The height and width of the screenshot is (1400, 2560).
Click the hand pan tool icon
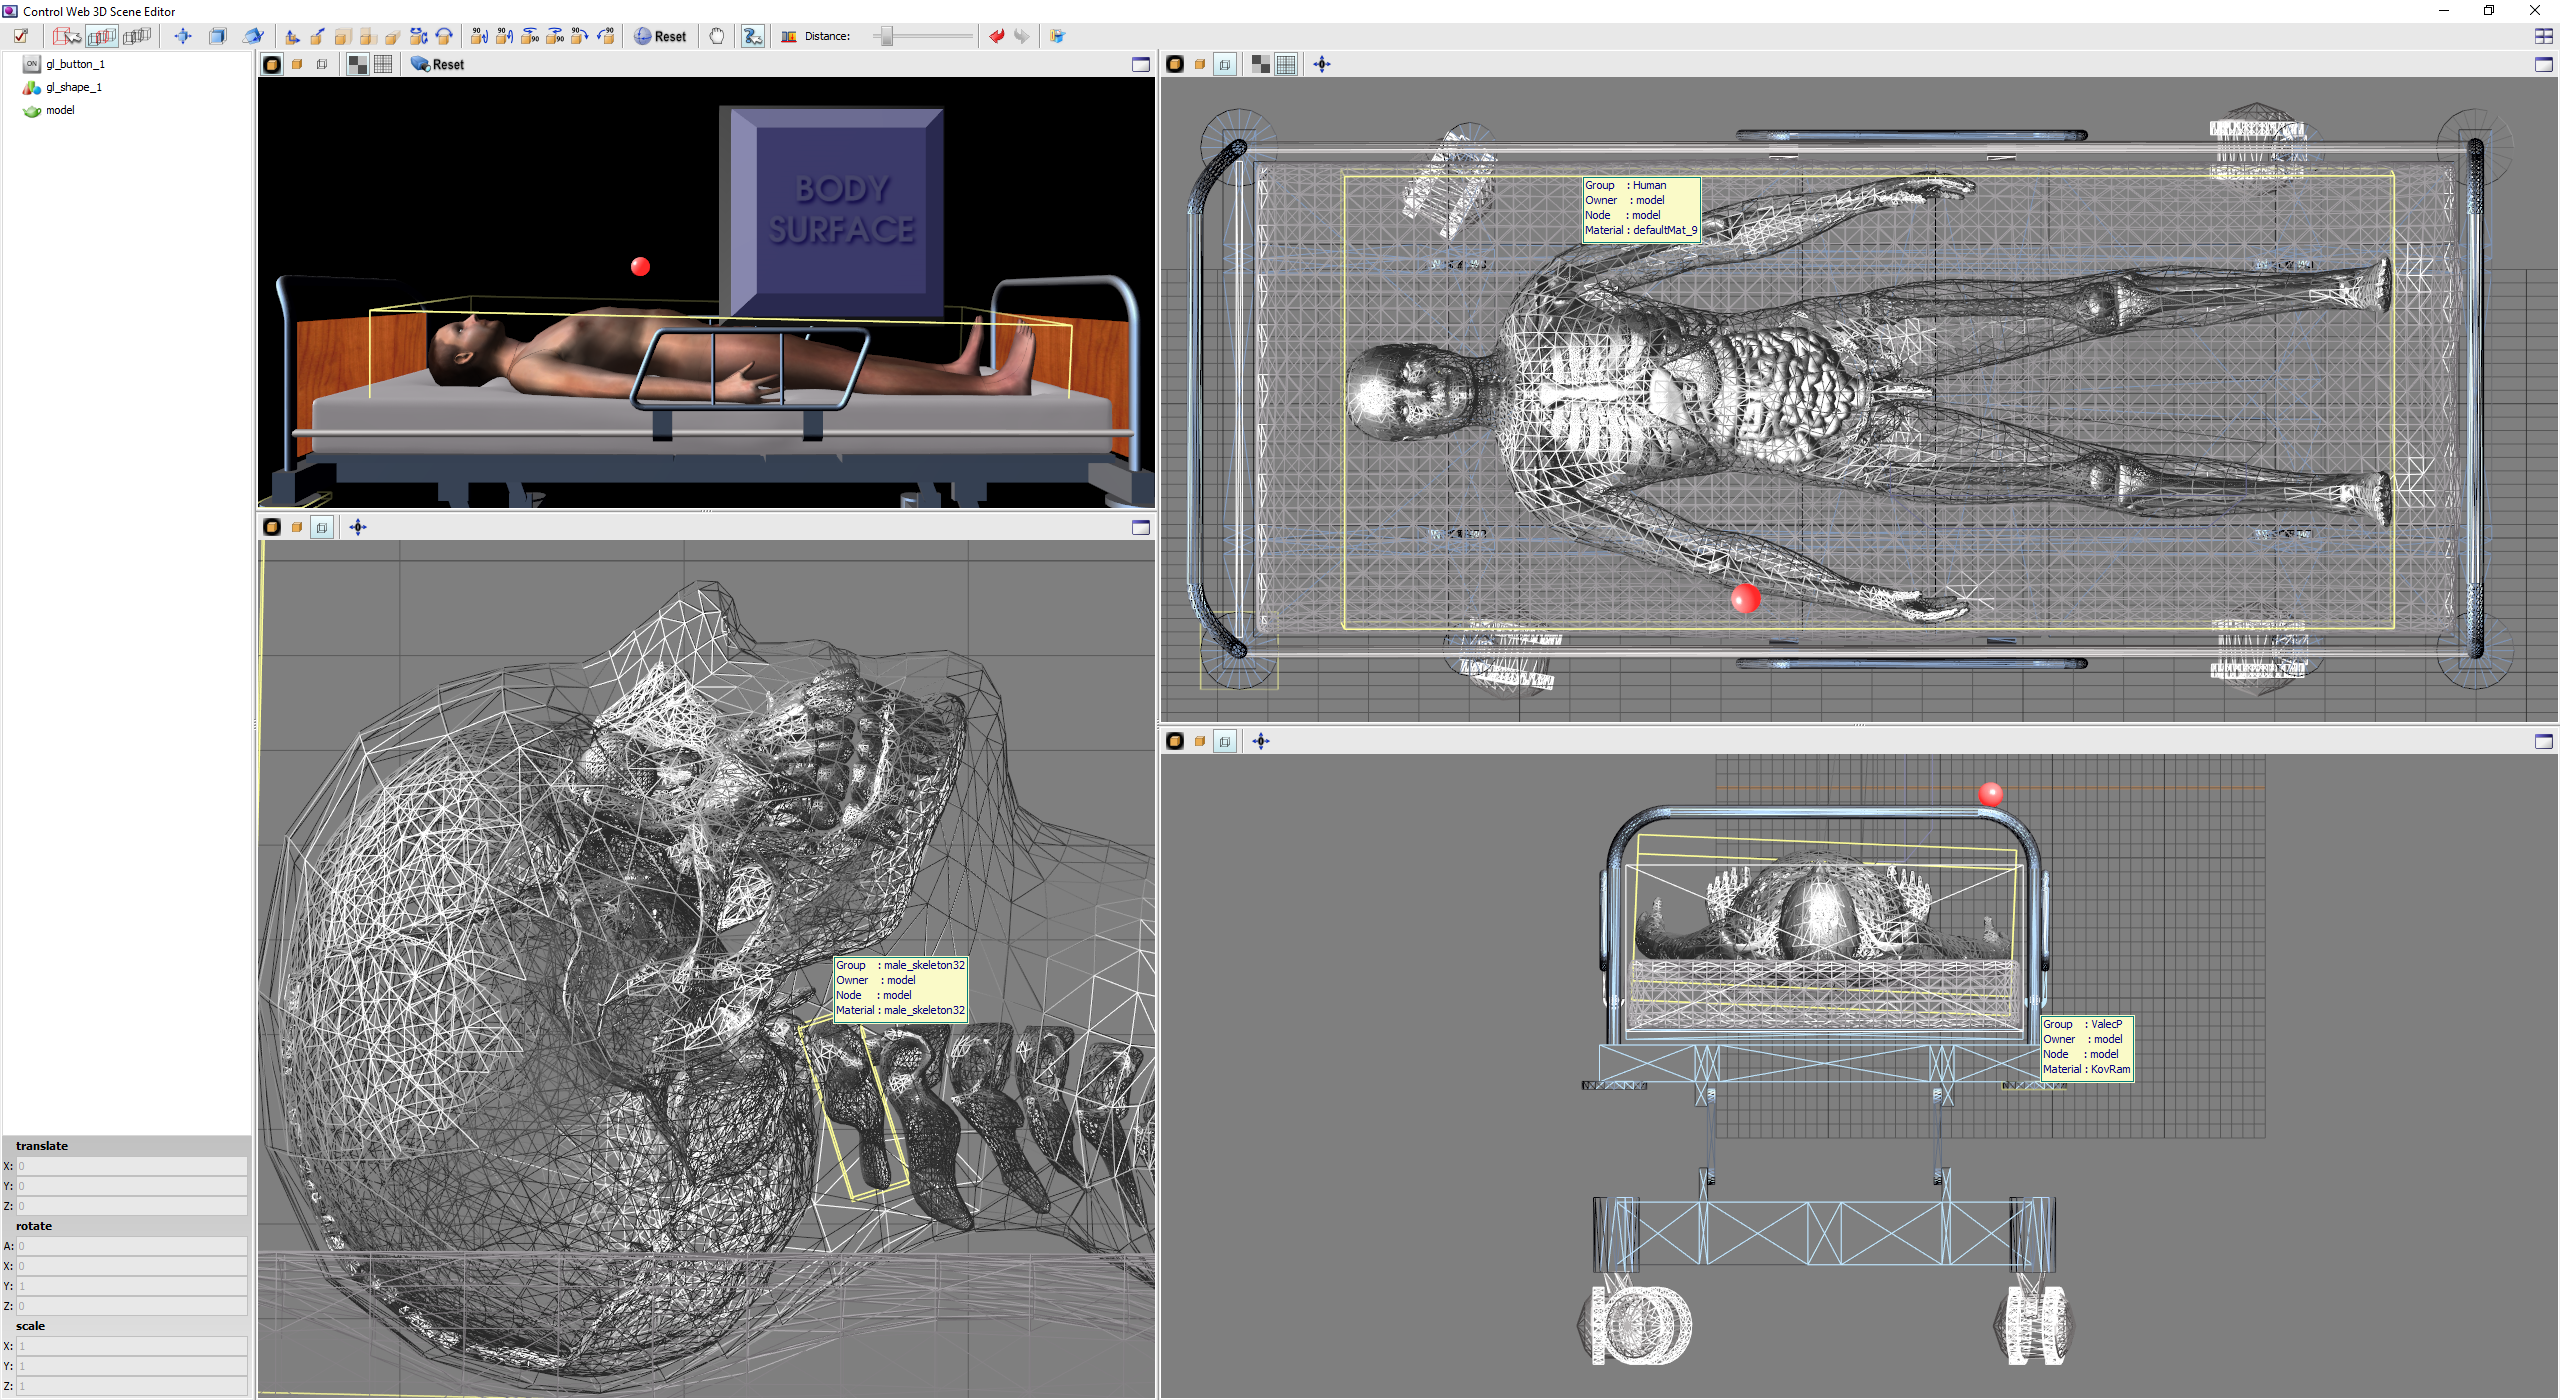[x=717, y=36]
